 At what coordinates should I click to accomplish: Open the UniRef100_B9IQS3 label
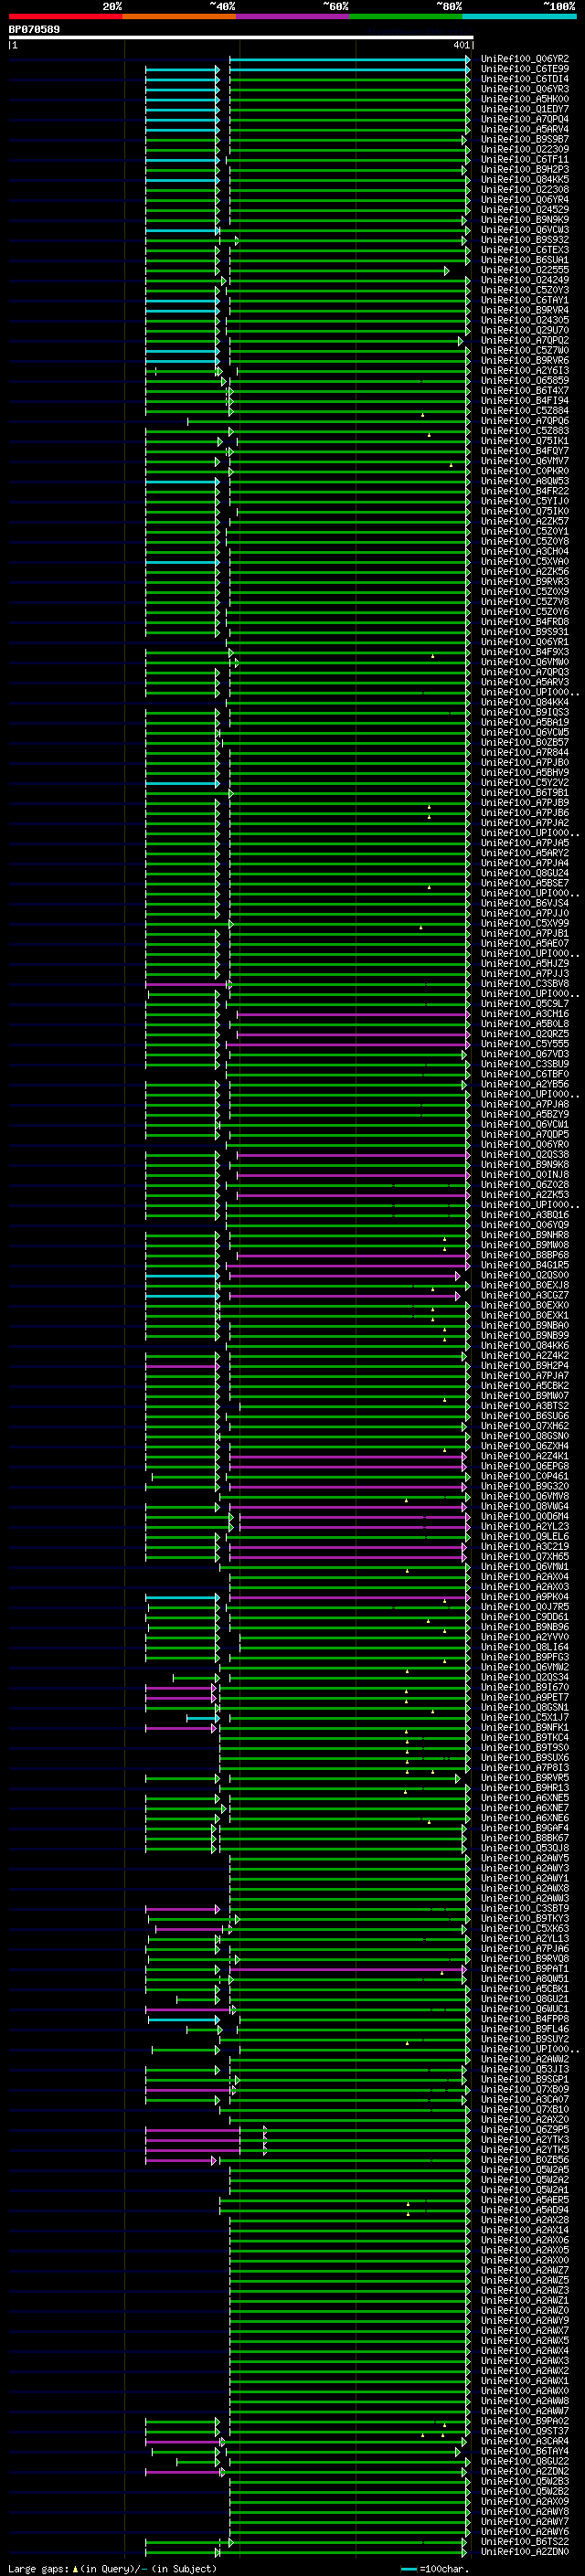click(x=525, y=712)
